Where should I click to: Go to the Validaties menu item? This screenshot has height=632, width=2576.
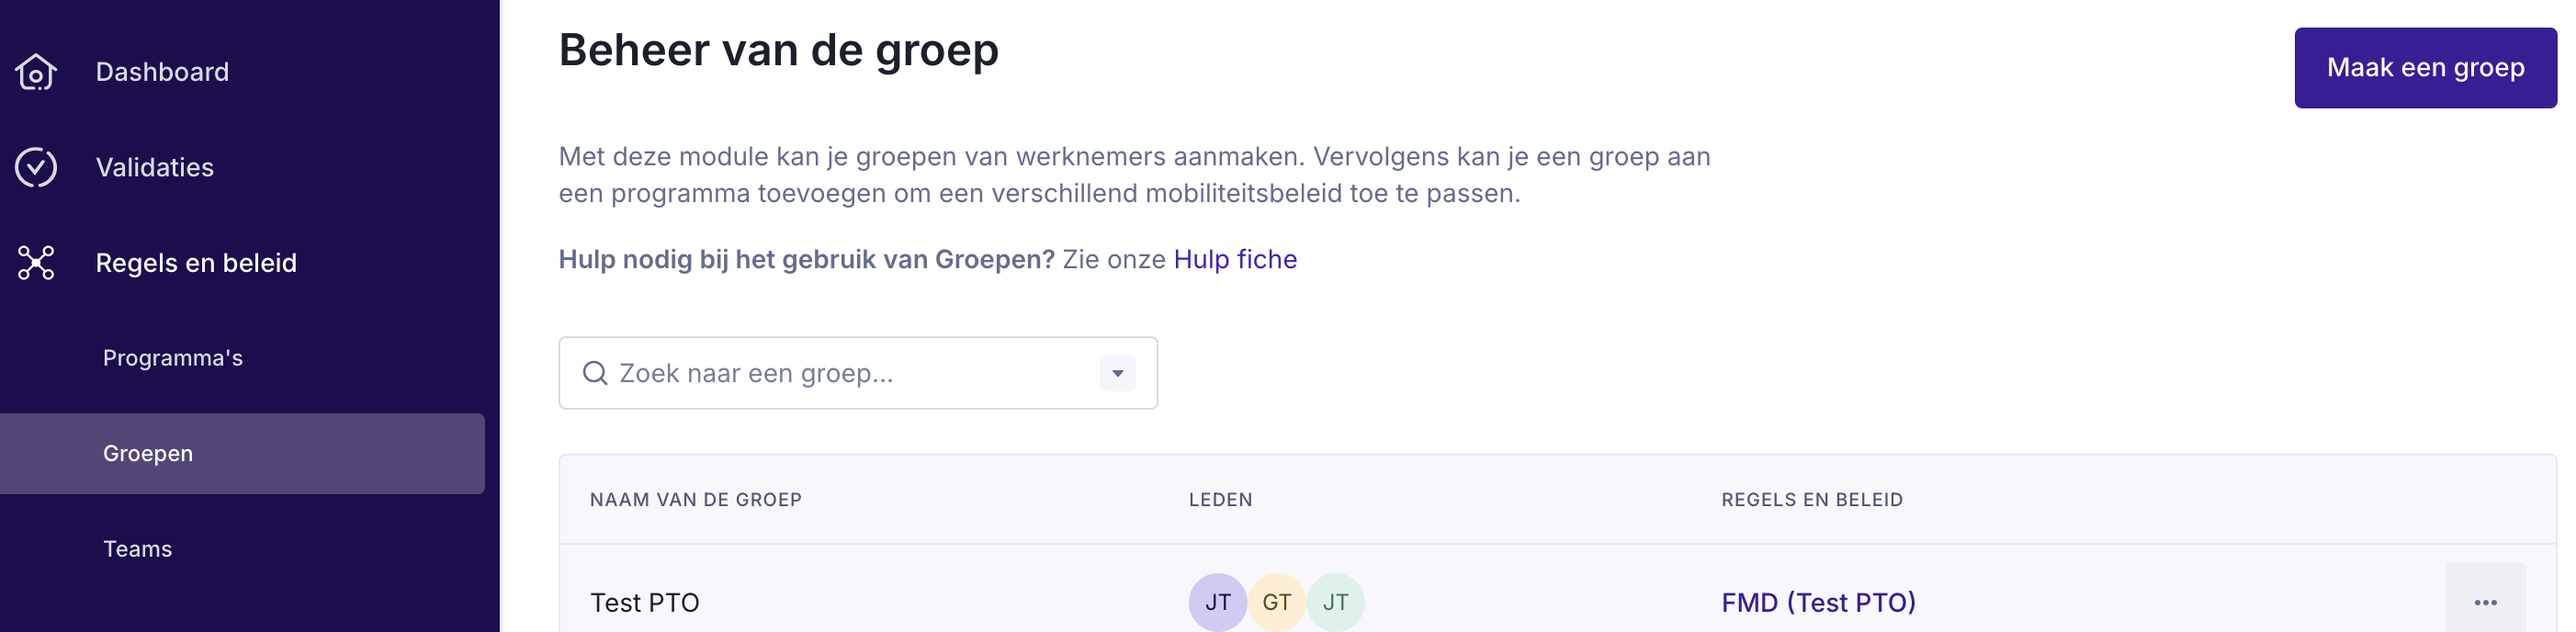click(x=155, y=167)
